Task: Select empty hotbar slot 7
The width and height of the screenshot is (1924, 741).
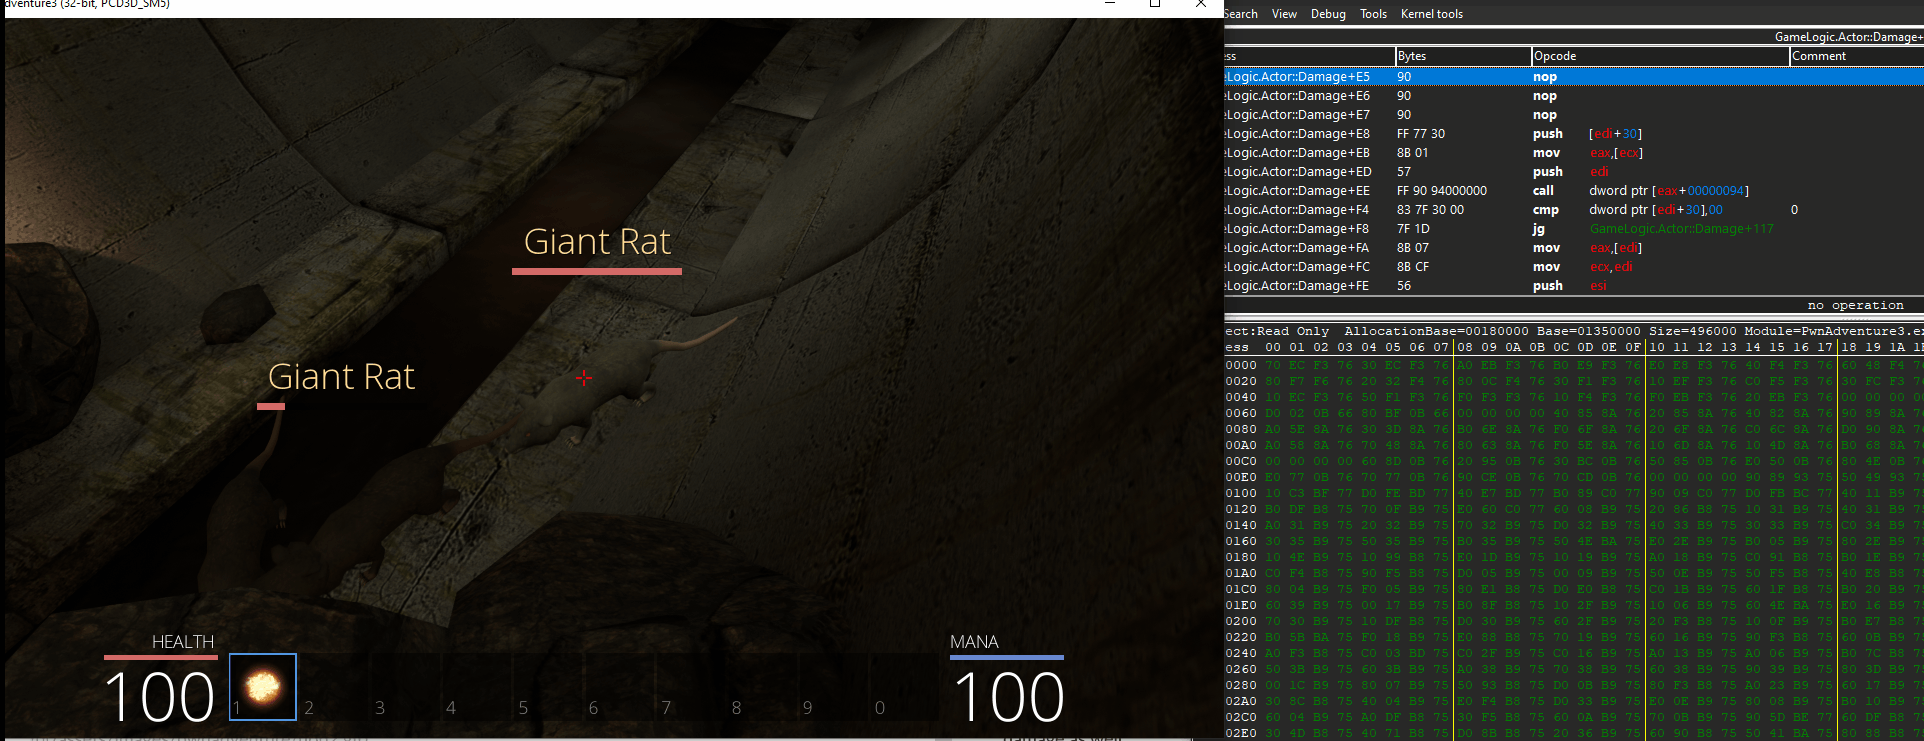Action: (x=691, y=687)
